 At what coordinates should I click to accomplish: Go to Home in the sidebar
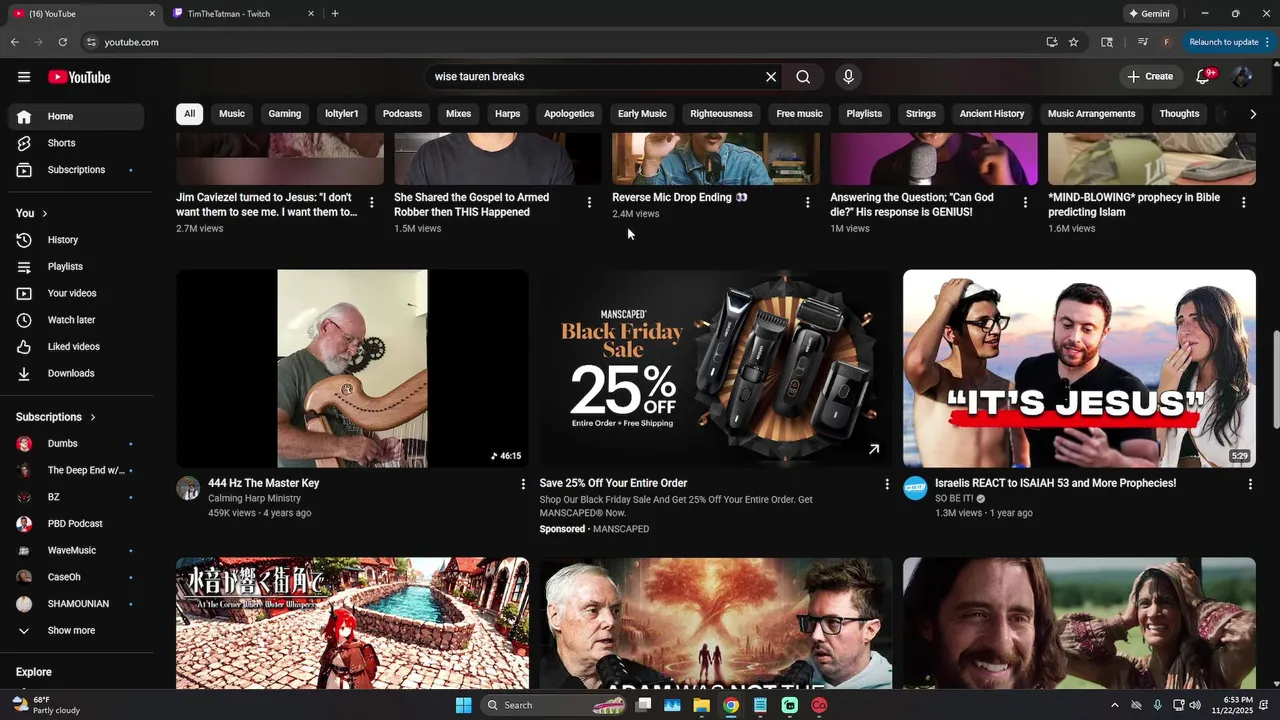pos(76,117)
